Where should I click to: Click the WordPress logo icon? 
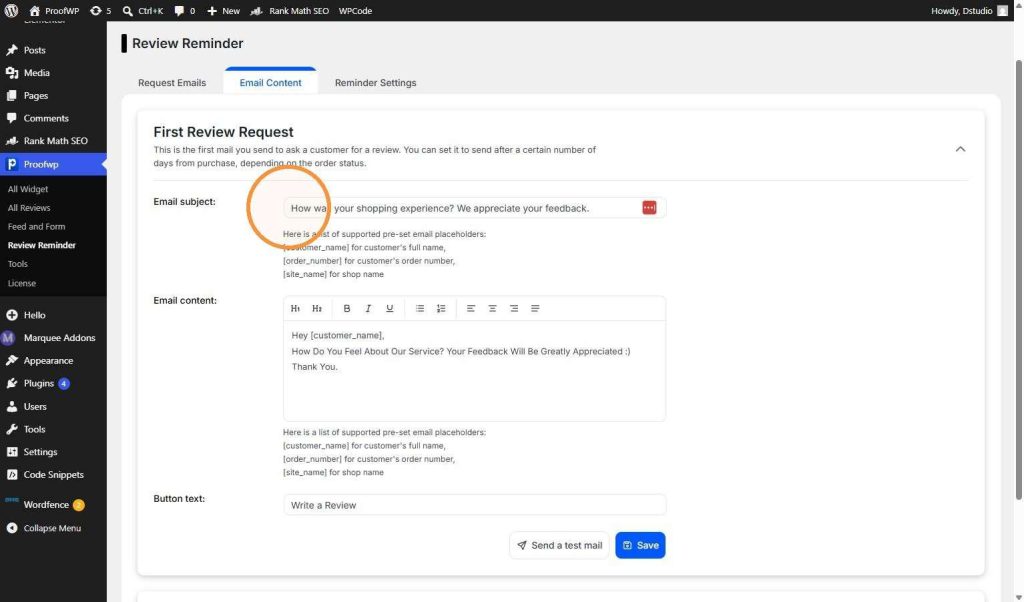[11, 10]
